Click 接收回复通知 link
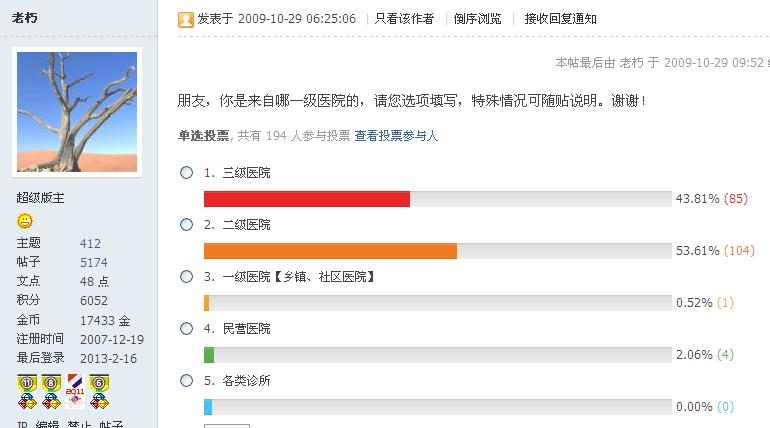This screenshot has height=428, width=770. (560, 19)
